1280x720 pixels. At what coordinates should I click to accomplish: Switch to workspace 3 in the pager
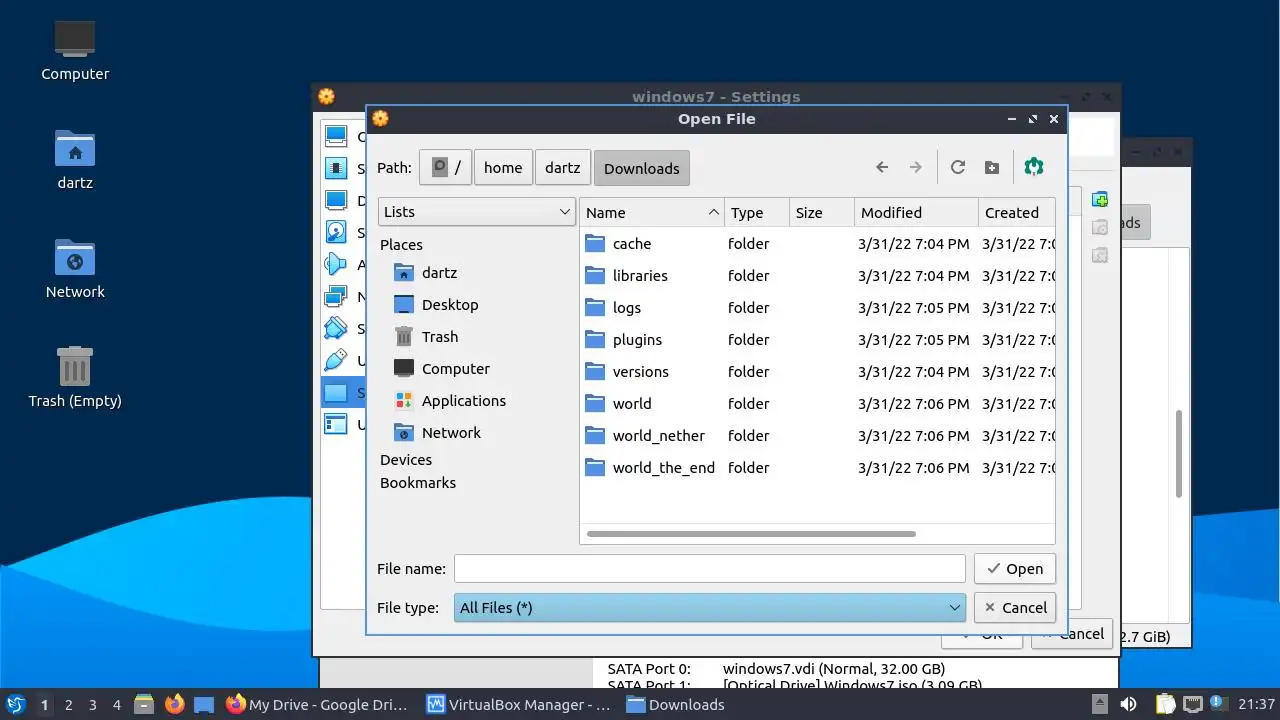[x=92, y=704]
